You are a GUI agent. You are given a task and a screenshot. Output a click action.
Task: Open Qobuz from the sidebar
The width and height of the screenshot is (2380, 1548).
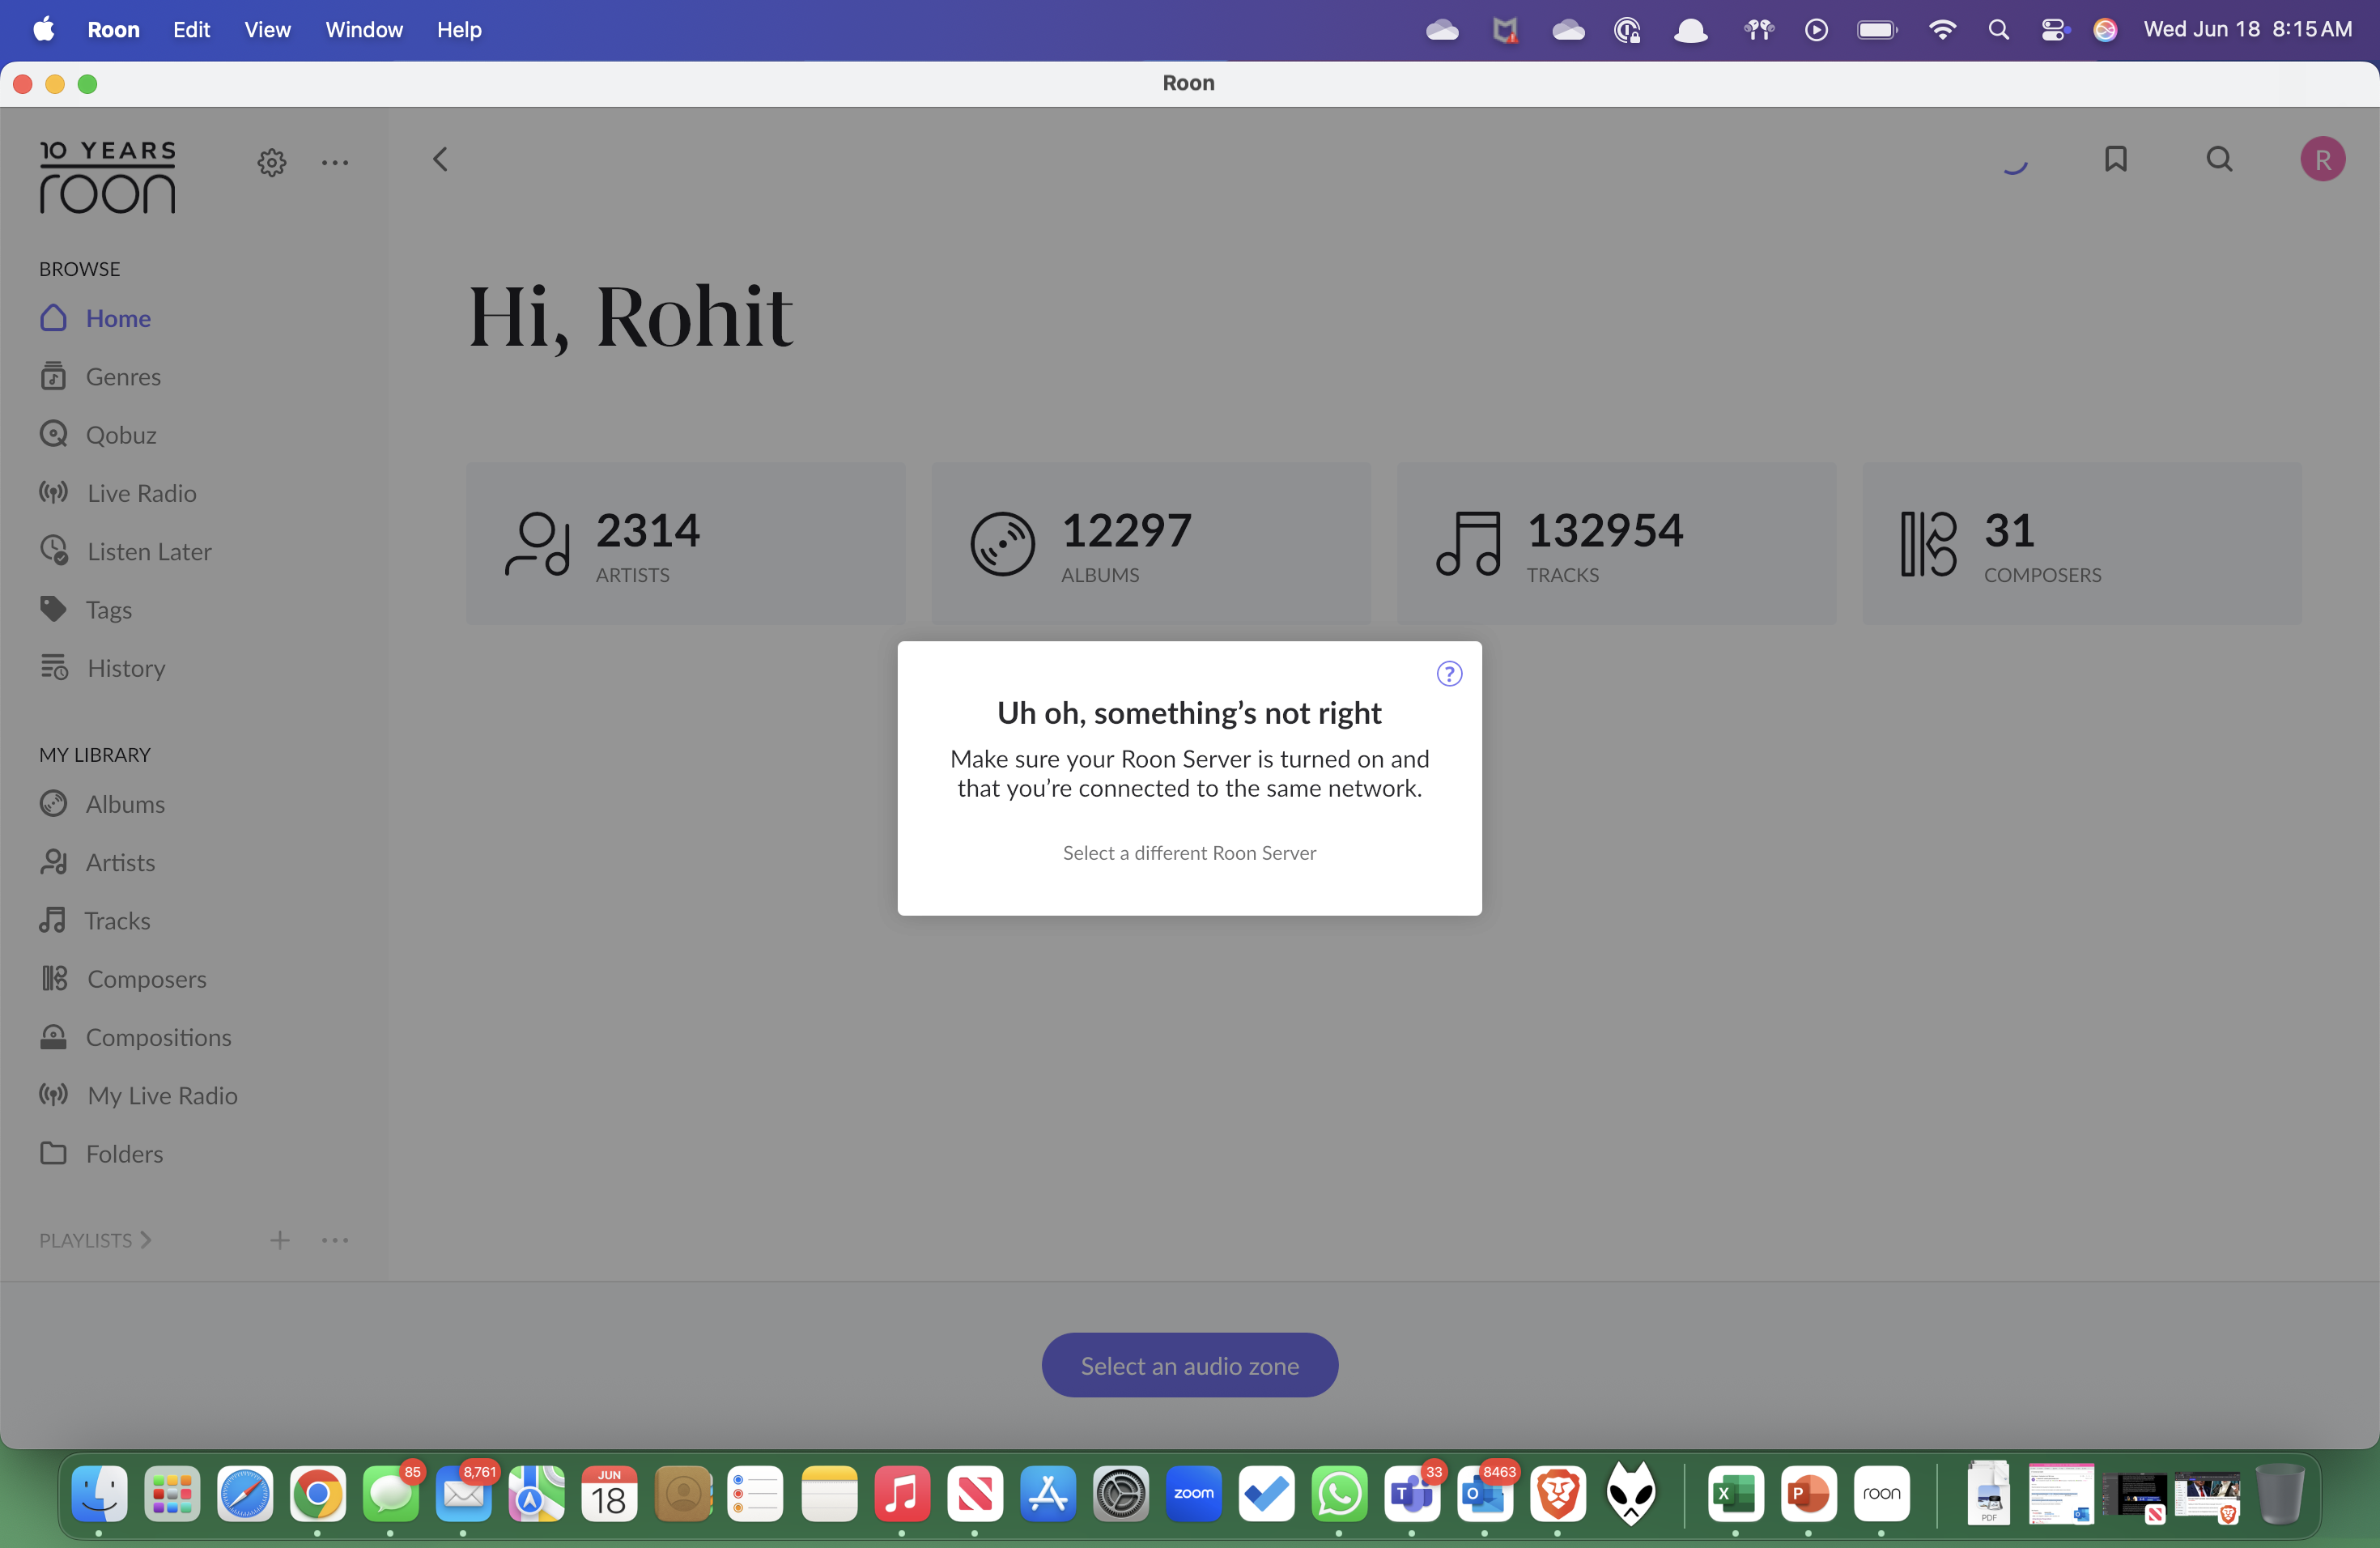click(121, 434)
